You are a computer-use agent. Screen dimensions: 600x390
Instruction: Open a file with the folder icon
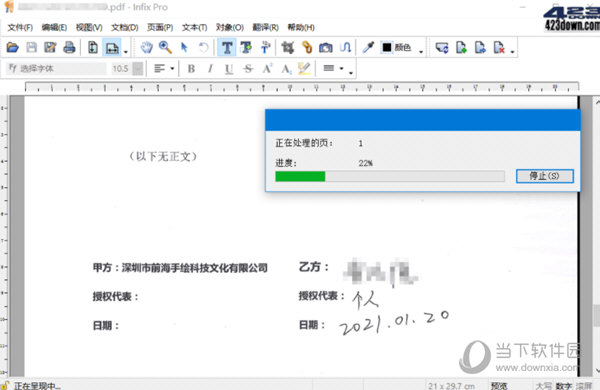pos(13,47)
